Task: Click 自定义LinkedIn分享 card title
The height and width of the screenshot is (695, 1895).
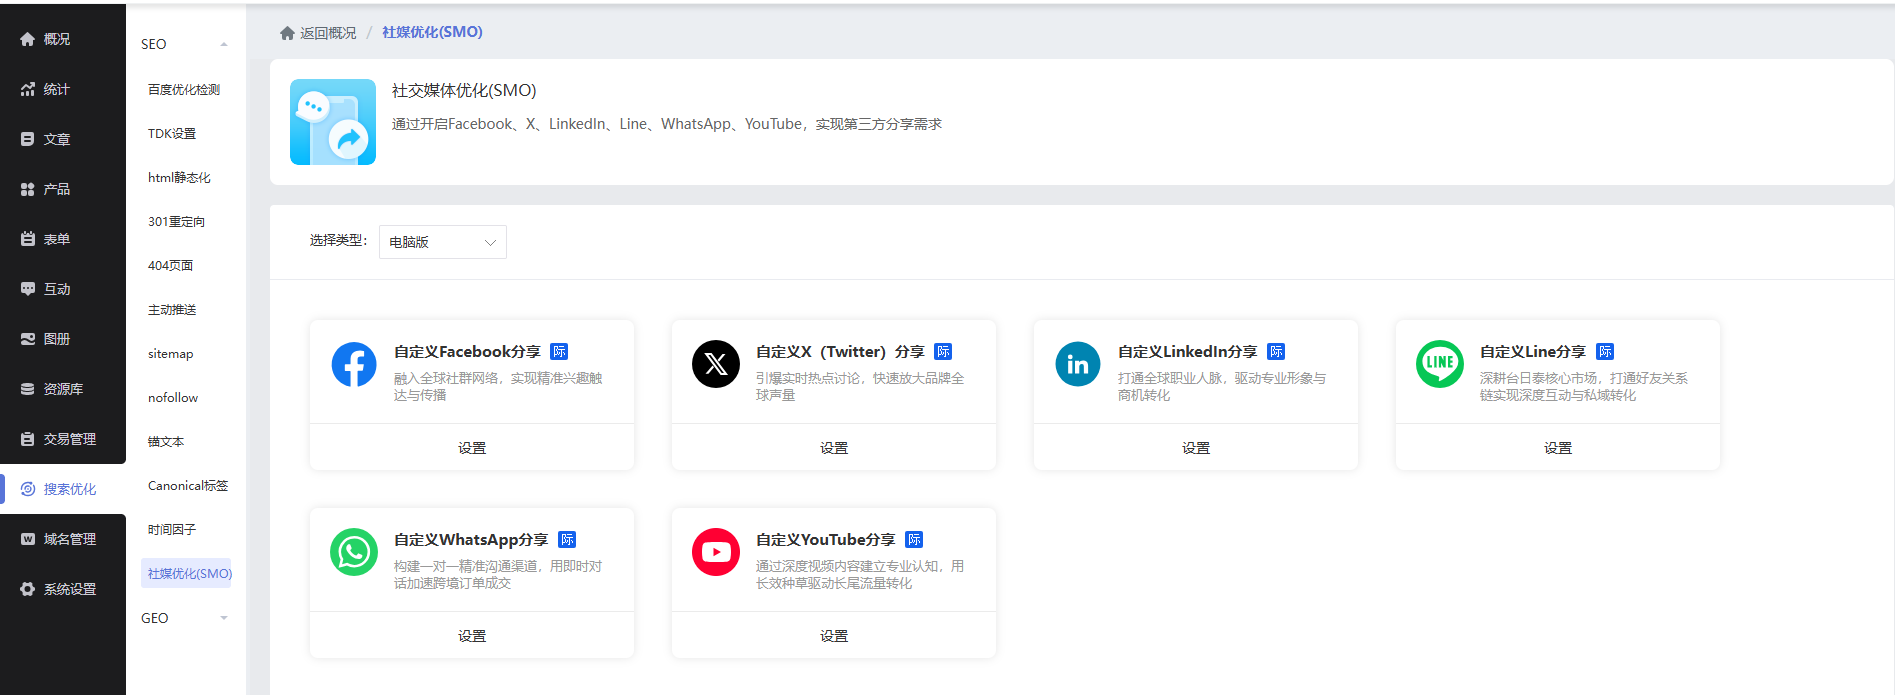Action: pos(1188,352)
